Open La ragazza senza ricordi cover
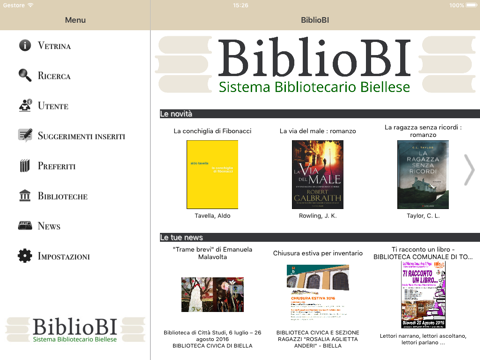 point(423,174)
